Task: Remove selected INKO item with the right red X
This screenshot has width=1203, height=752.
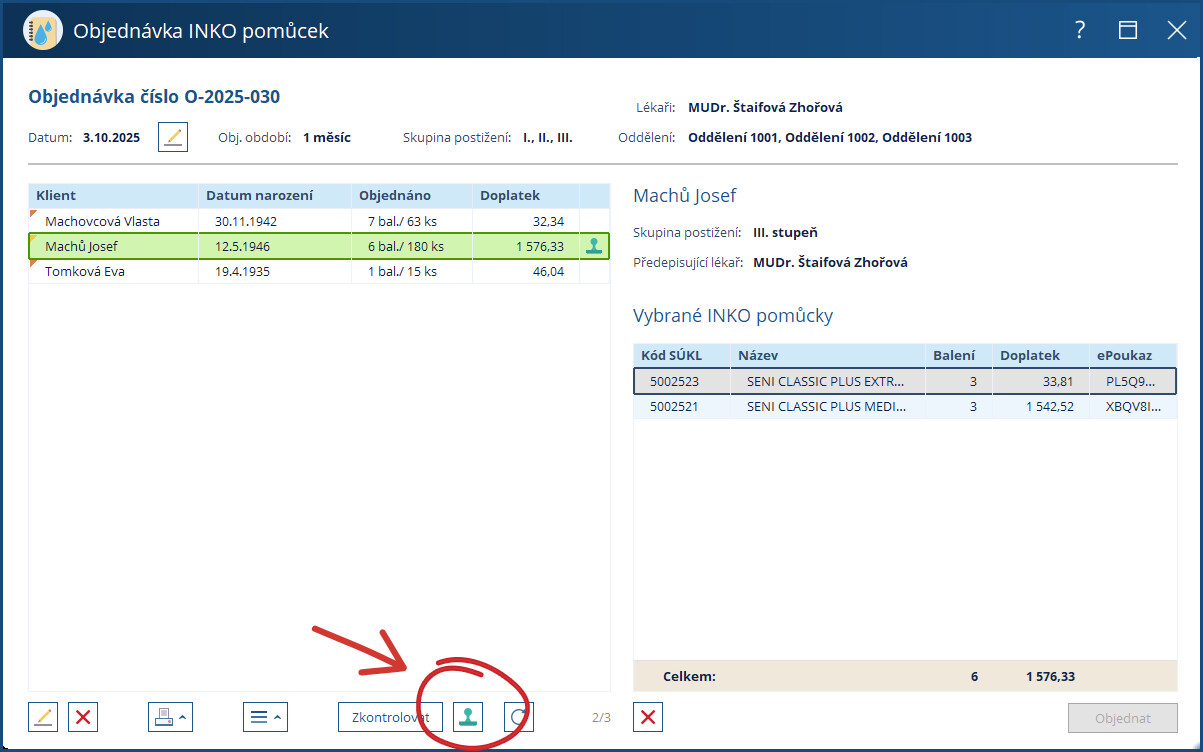Action: pos(648,717)
